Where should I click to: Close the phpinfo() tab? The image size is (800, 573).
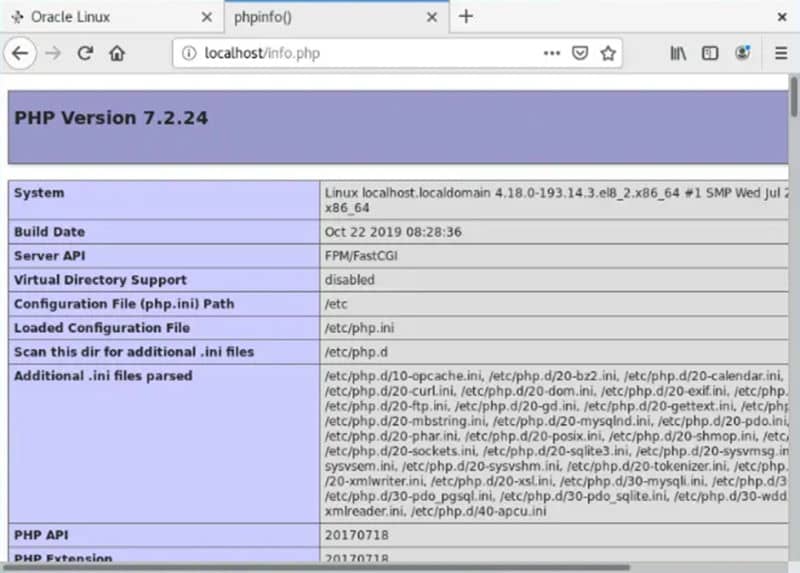tap(432, 17)
